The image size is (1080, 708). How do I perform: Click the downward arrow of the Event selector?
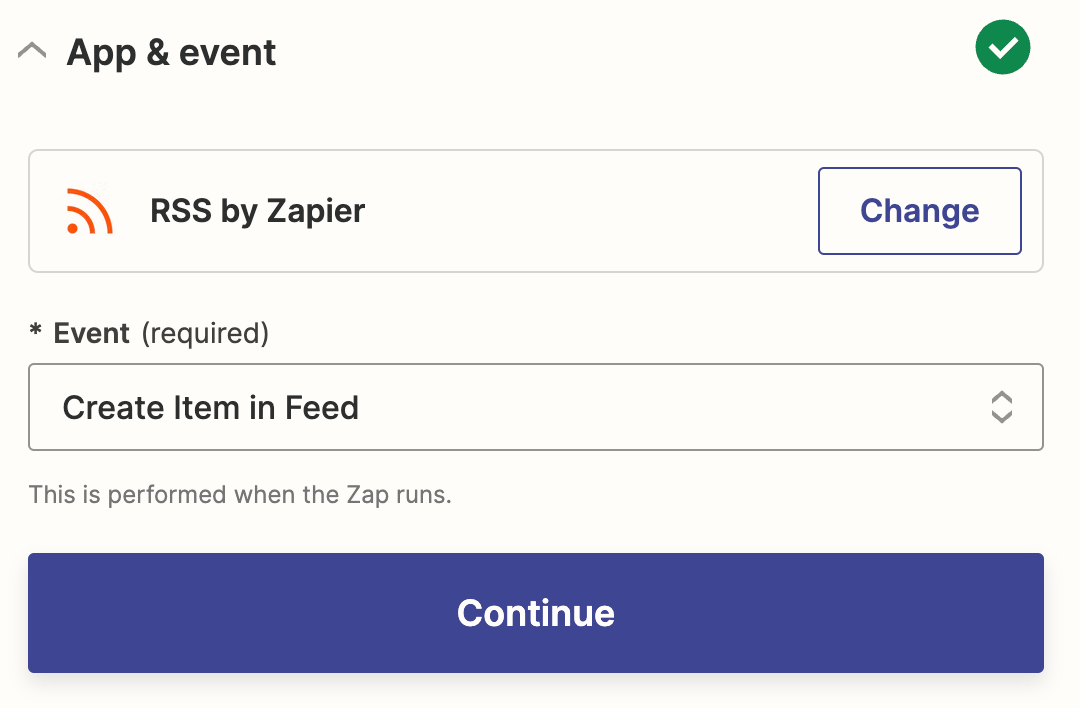[1001, 417]
